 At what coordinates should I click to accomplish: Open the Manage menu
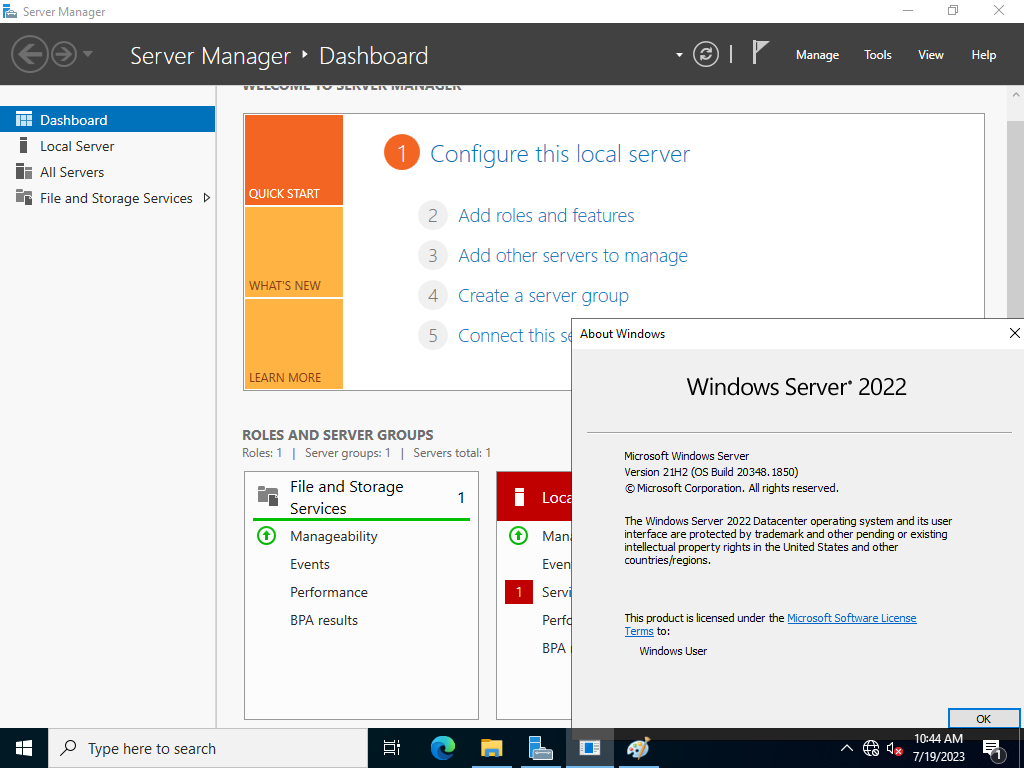817,55
